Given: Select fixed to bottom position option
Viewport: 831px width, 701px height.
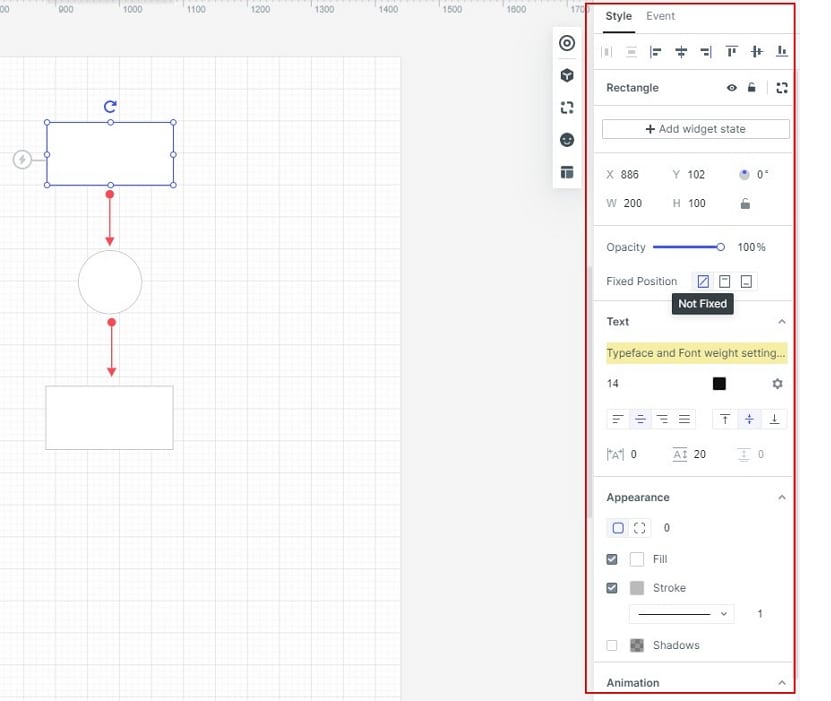Looking at the screenshot, I should click(x=746, y=281).
